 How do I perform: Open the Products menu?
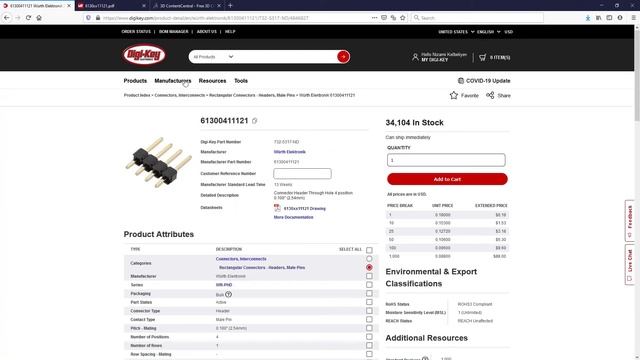coord(135,81)
